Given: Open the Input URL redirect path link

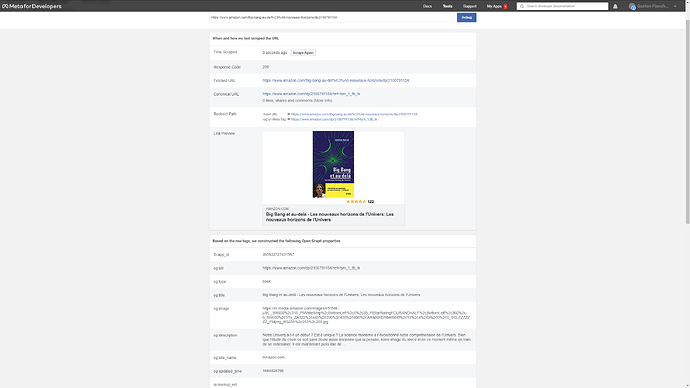Looking at the screenshot, I should [354, 114].
